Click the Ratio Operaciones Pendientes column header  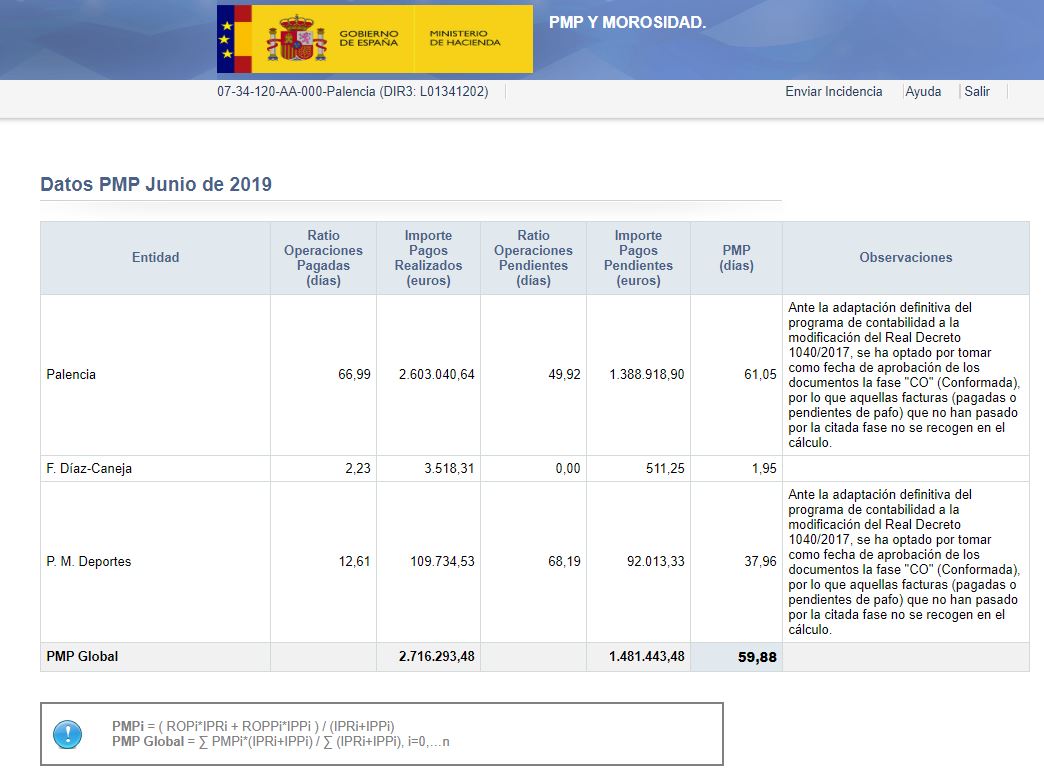tap(533, 258)
